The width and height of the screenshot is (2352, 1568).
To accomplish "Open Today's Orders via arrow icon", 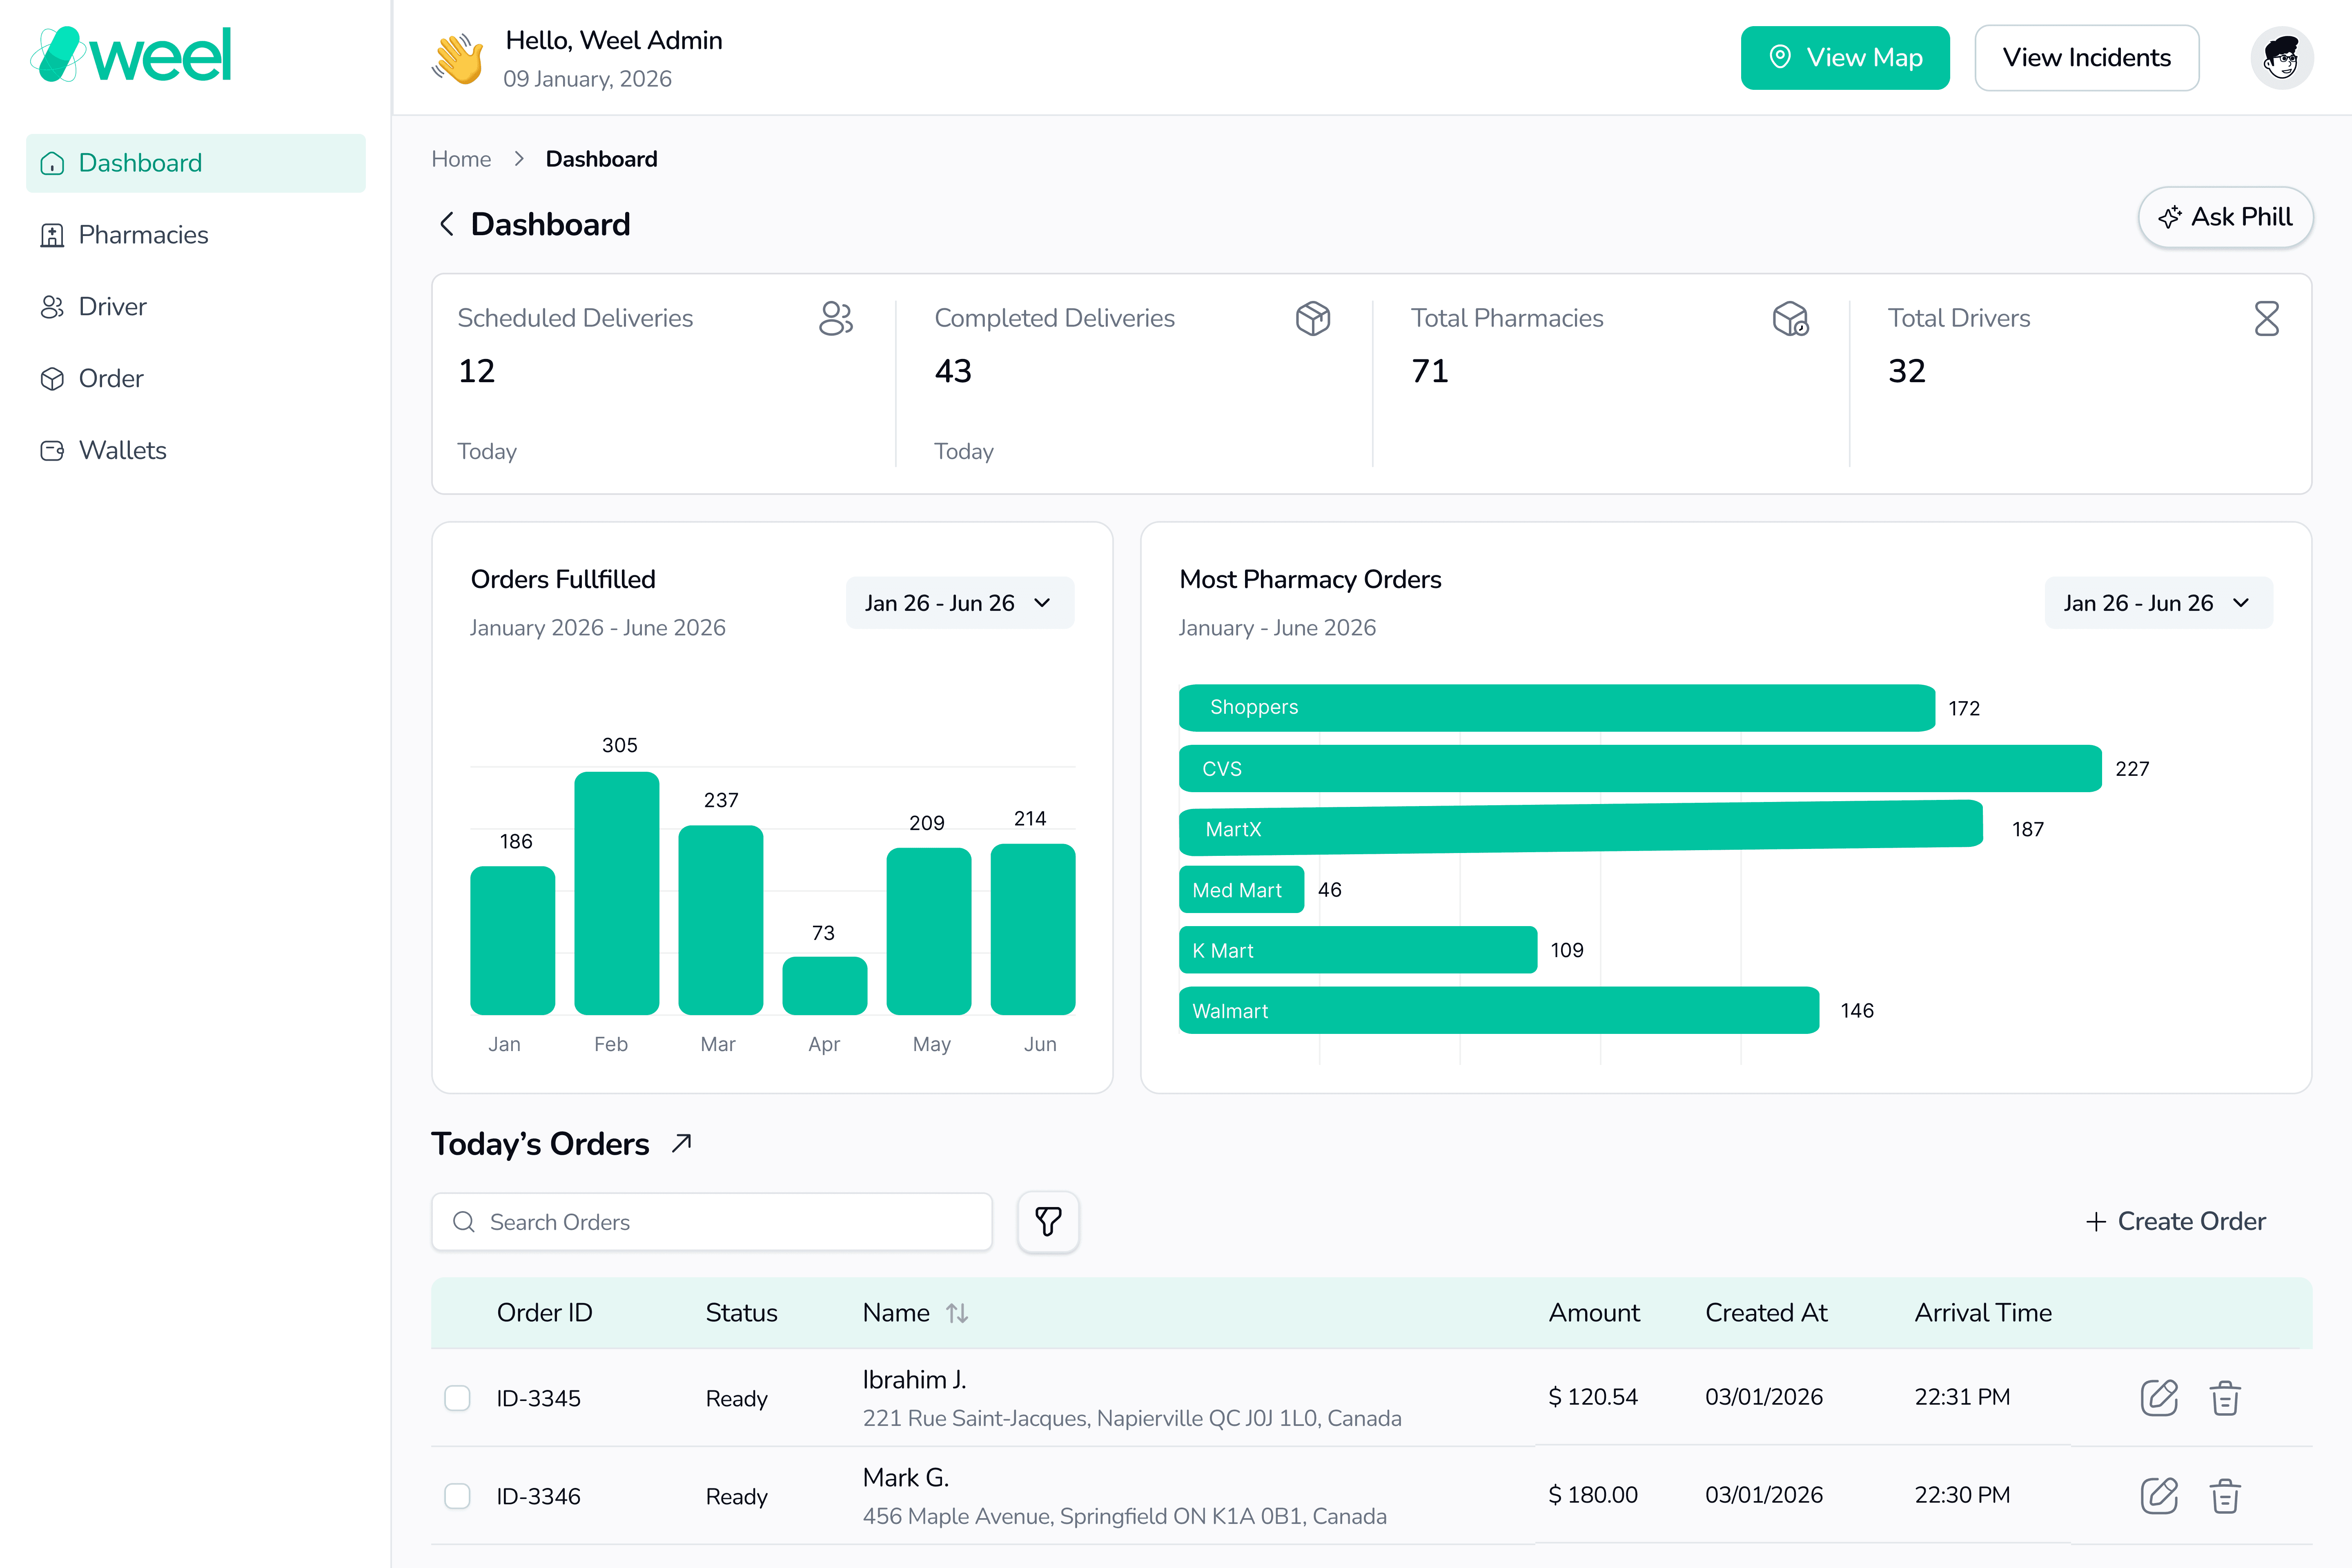I will tap(682, 1143).
